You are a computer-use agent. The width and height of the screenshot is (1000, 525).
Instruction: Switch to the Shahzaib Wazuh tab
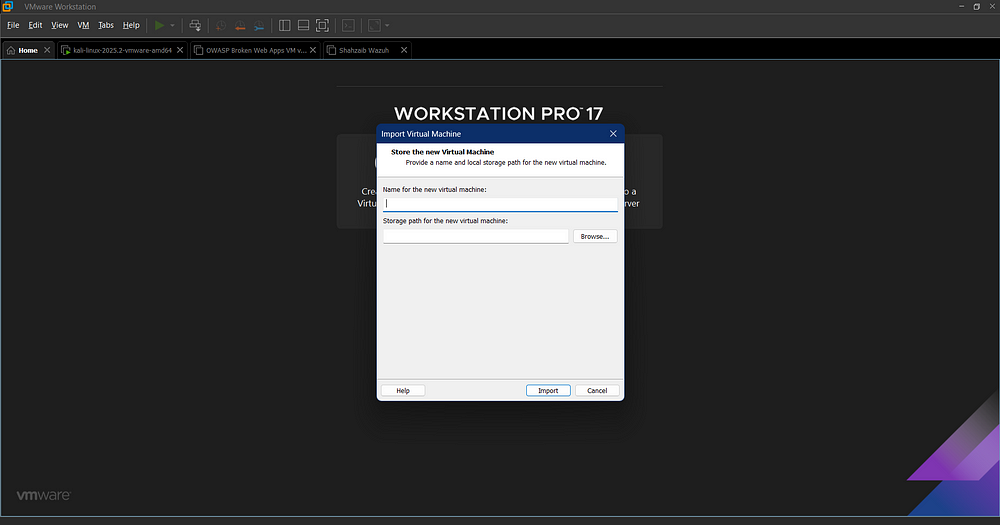[x=367, y=50]
